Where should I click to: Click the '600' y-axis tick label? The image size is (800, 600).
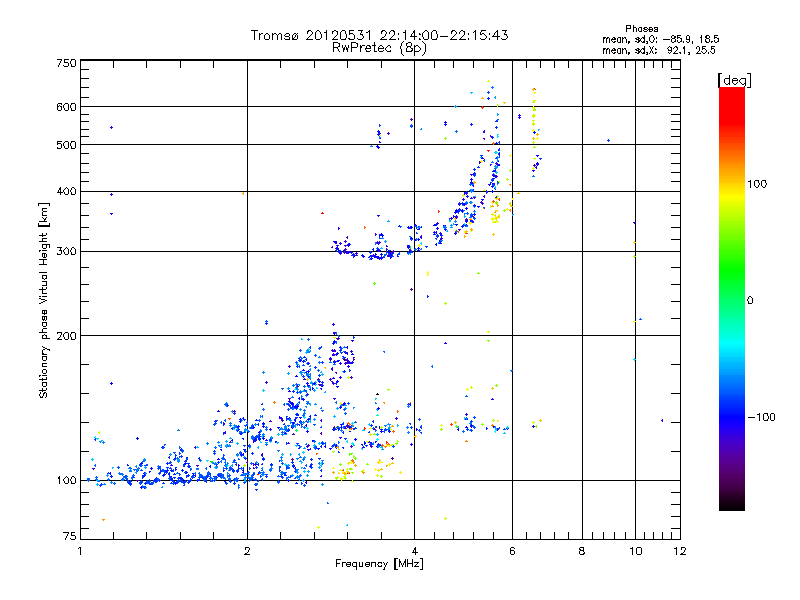(67, 107)
